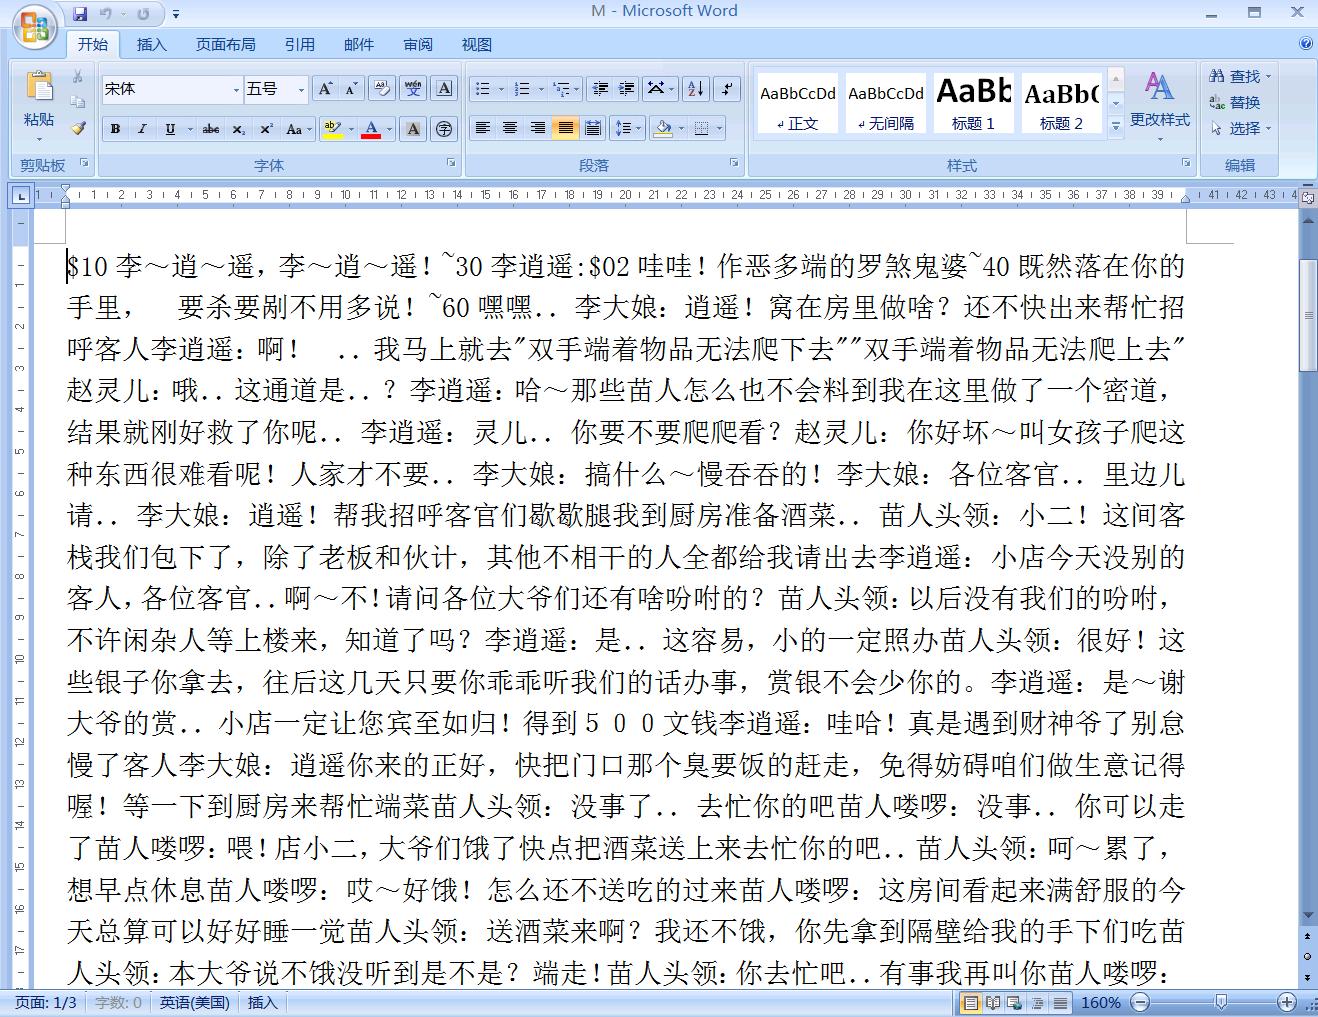Click the 更改样式 change styles button
The image size is (1318, 1017).
[1160, 105]
